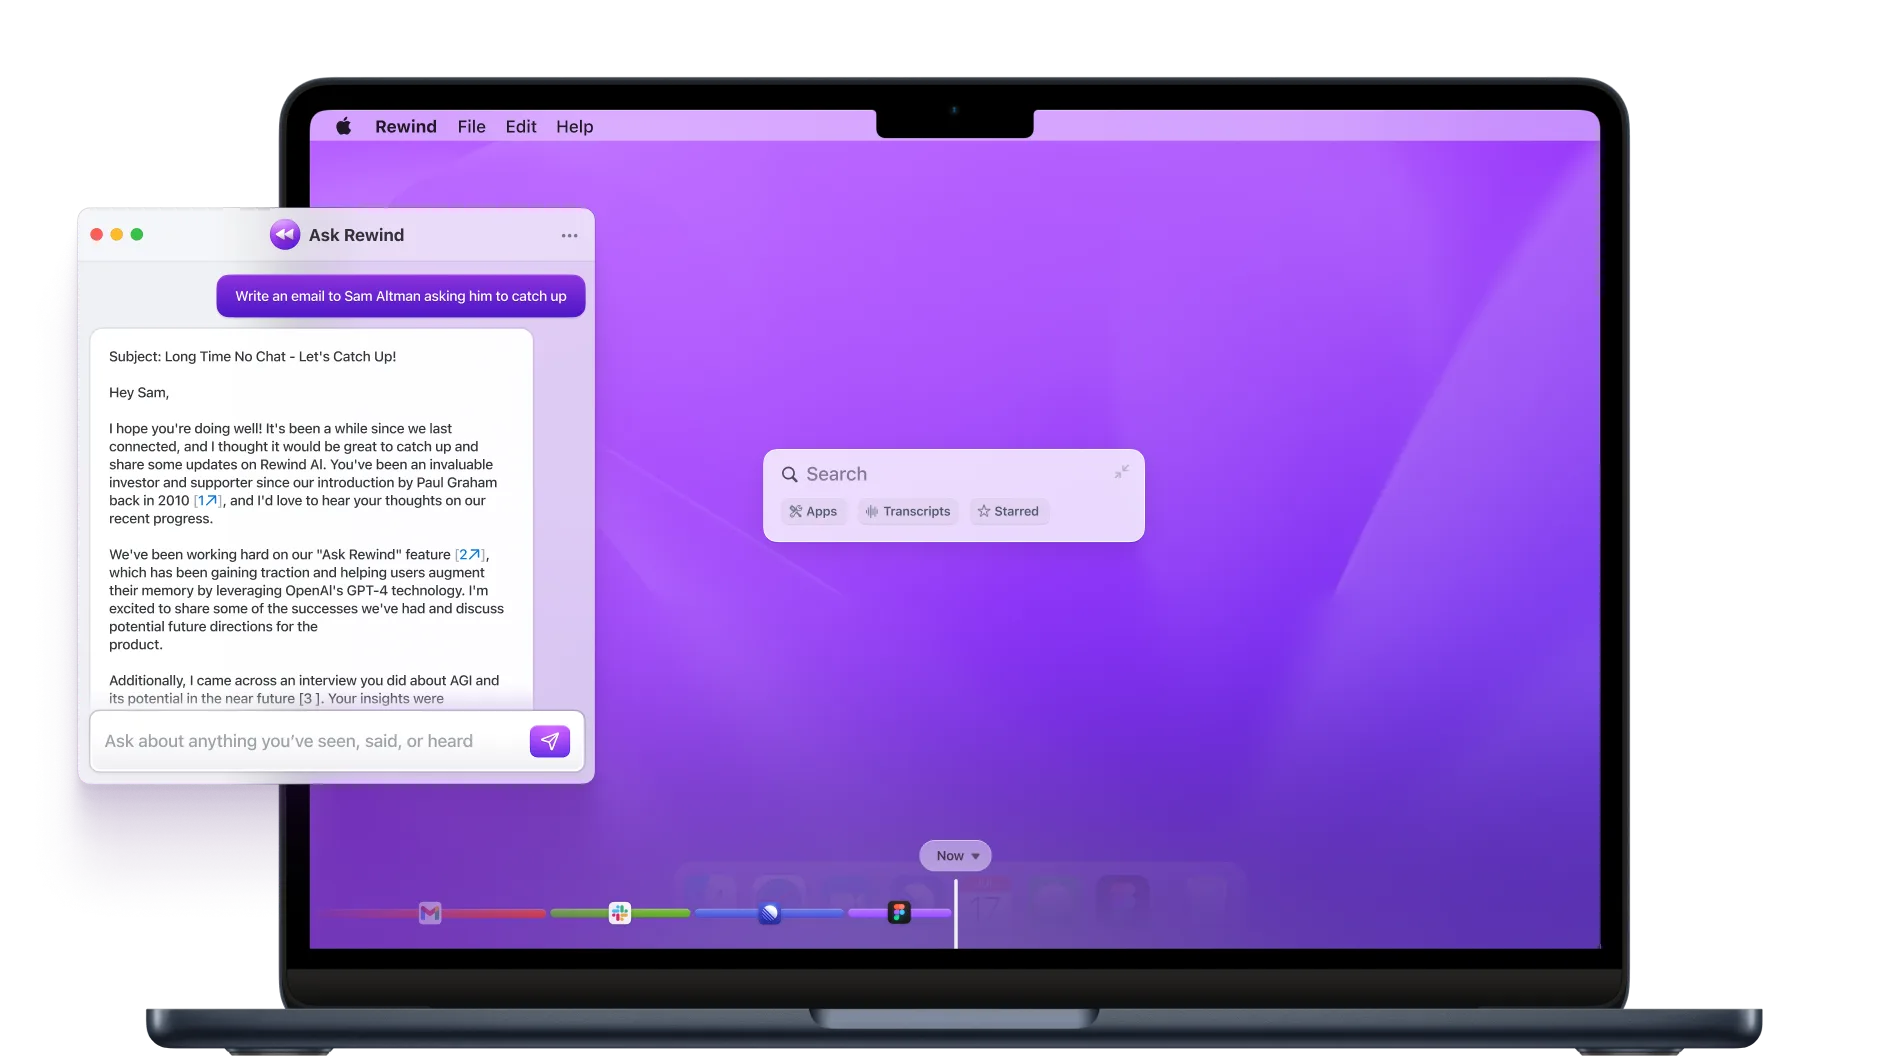Click the Gmail icon on the timeline
The image size is (1892, 1056).
coord(430,913)
